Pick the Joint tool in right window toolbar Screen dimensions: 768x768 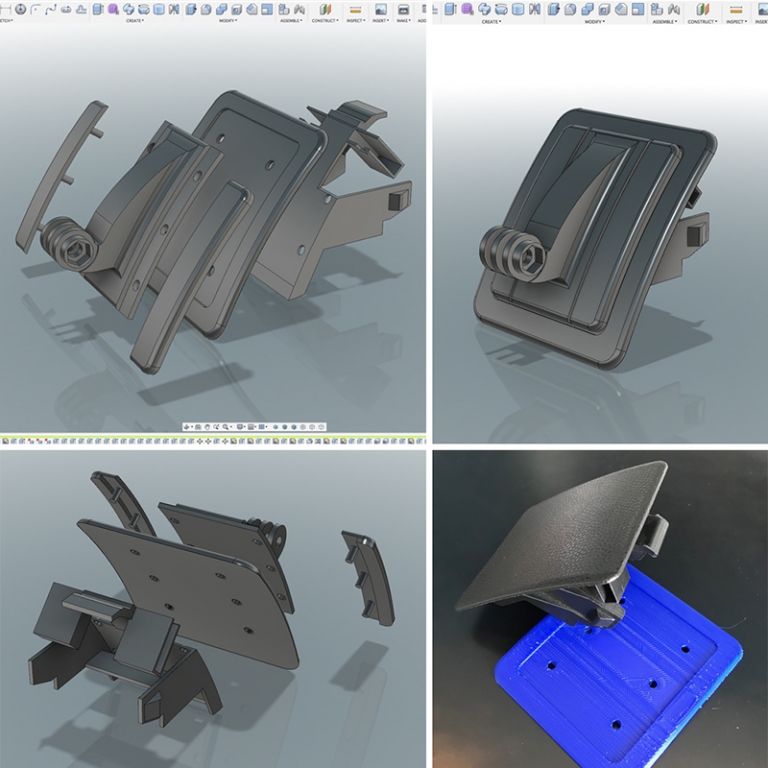[x=674, y=9]
